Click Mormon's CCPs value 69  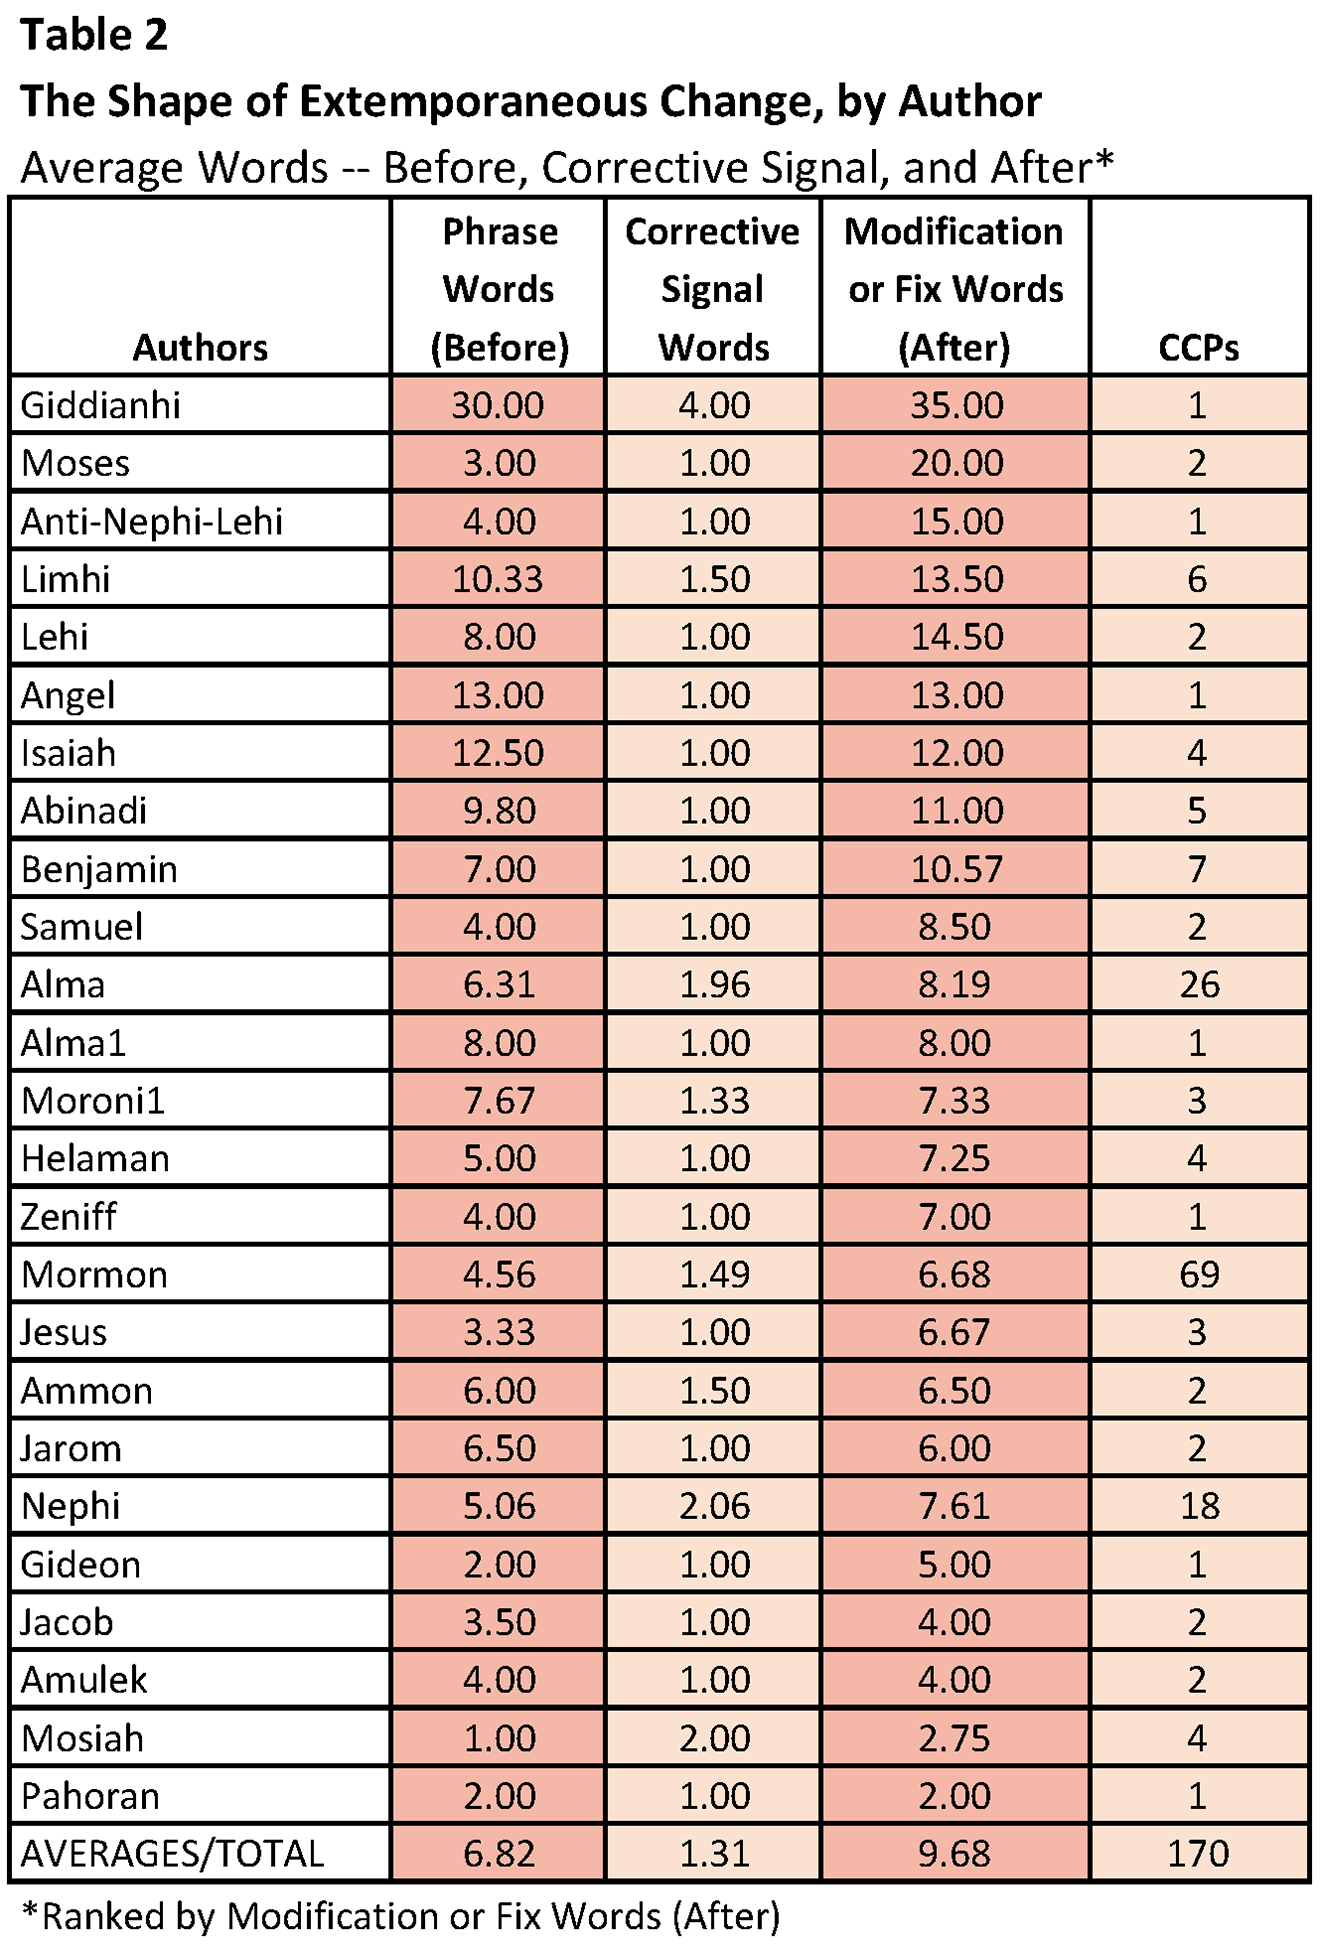coord(1198,1274)
